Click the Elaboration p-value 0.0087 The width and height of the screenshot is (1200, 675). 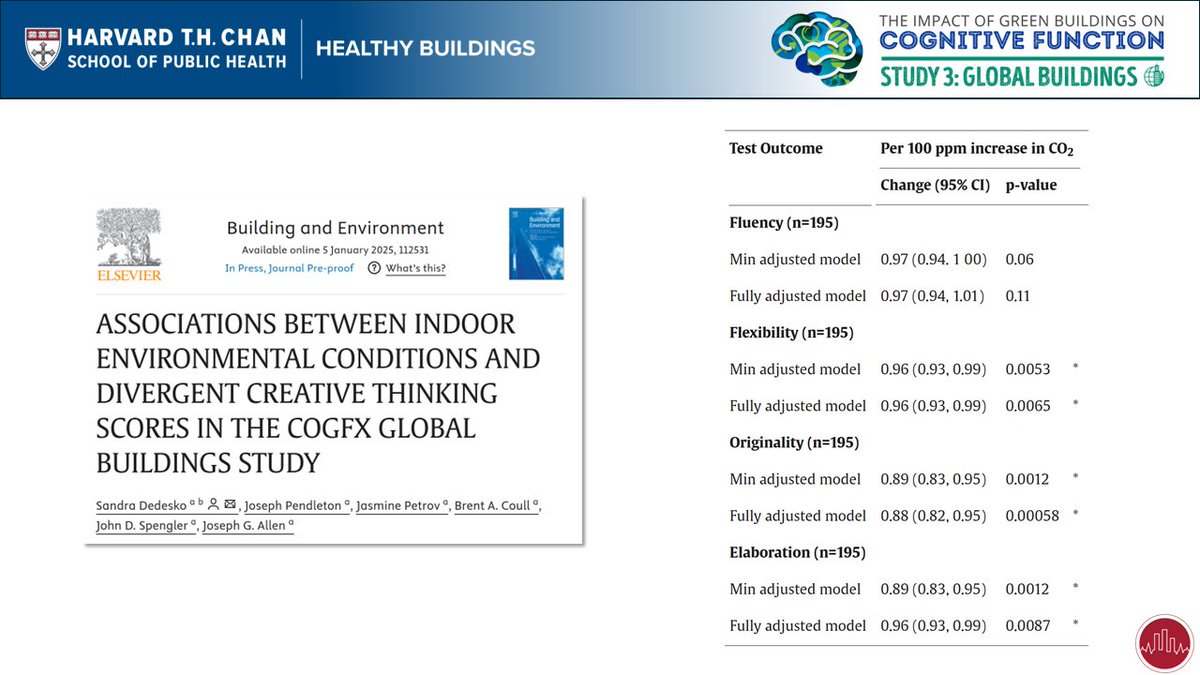(x=1028, y=626)
